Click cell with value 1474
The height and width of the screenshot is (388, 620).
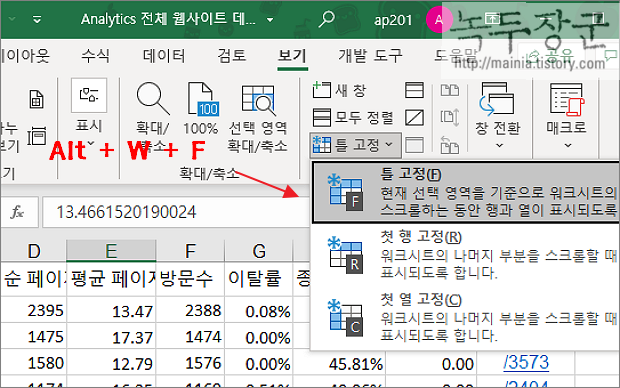click(x=190, y=337)
